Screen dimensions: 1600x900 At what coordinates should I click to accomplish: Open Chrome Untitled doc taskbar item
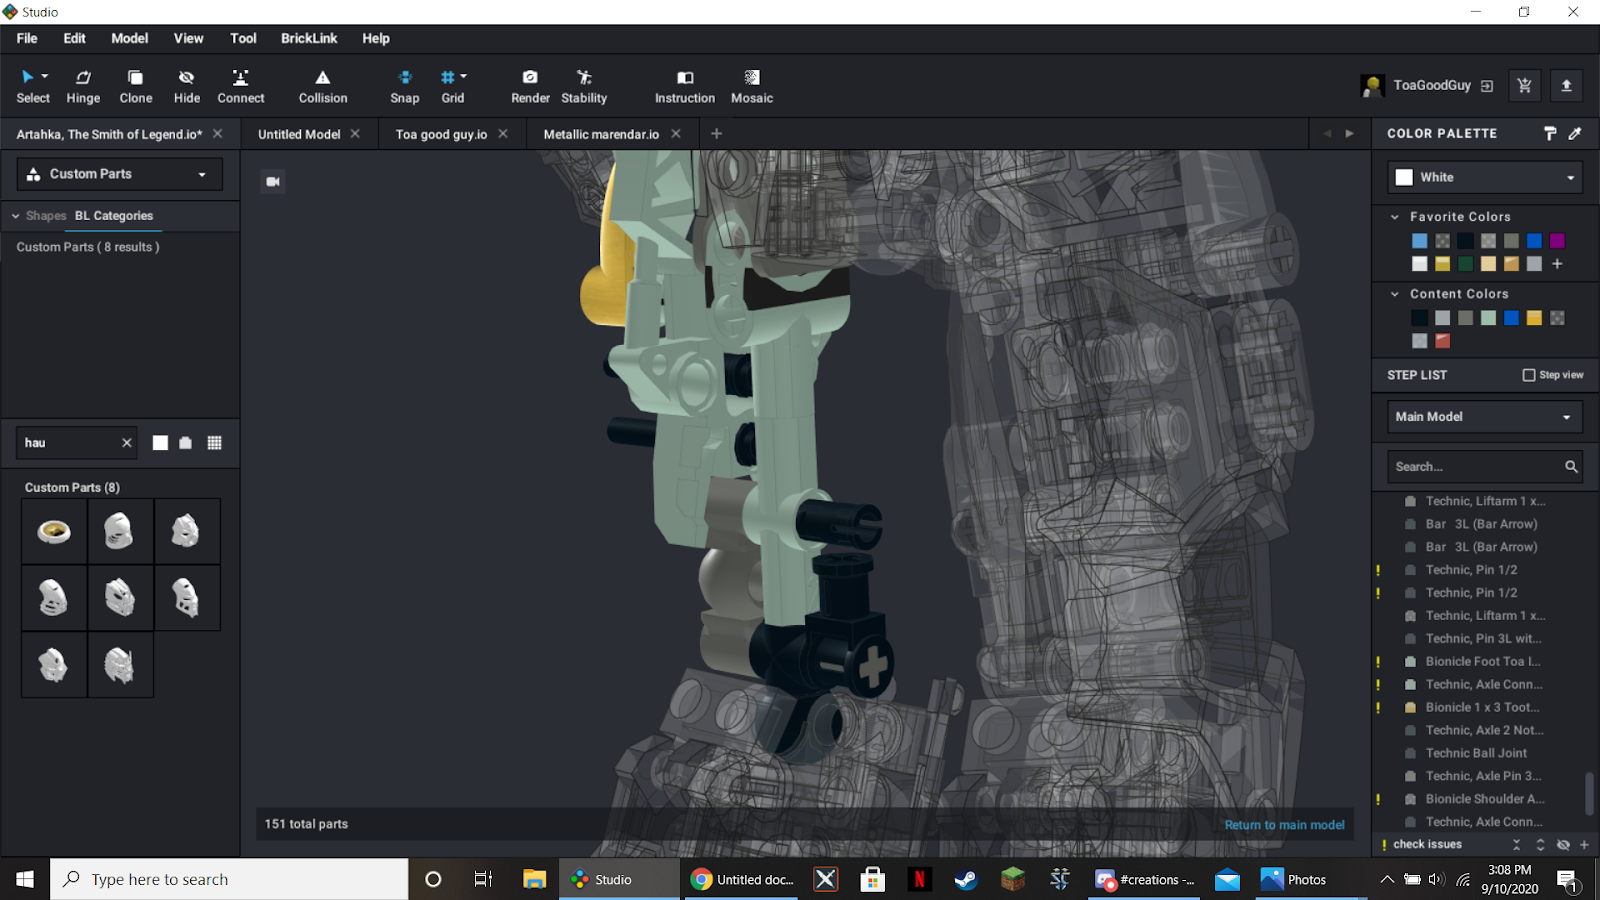tap(741, 879)
